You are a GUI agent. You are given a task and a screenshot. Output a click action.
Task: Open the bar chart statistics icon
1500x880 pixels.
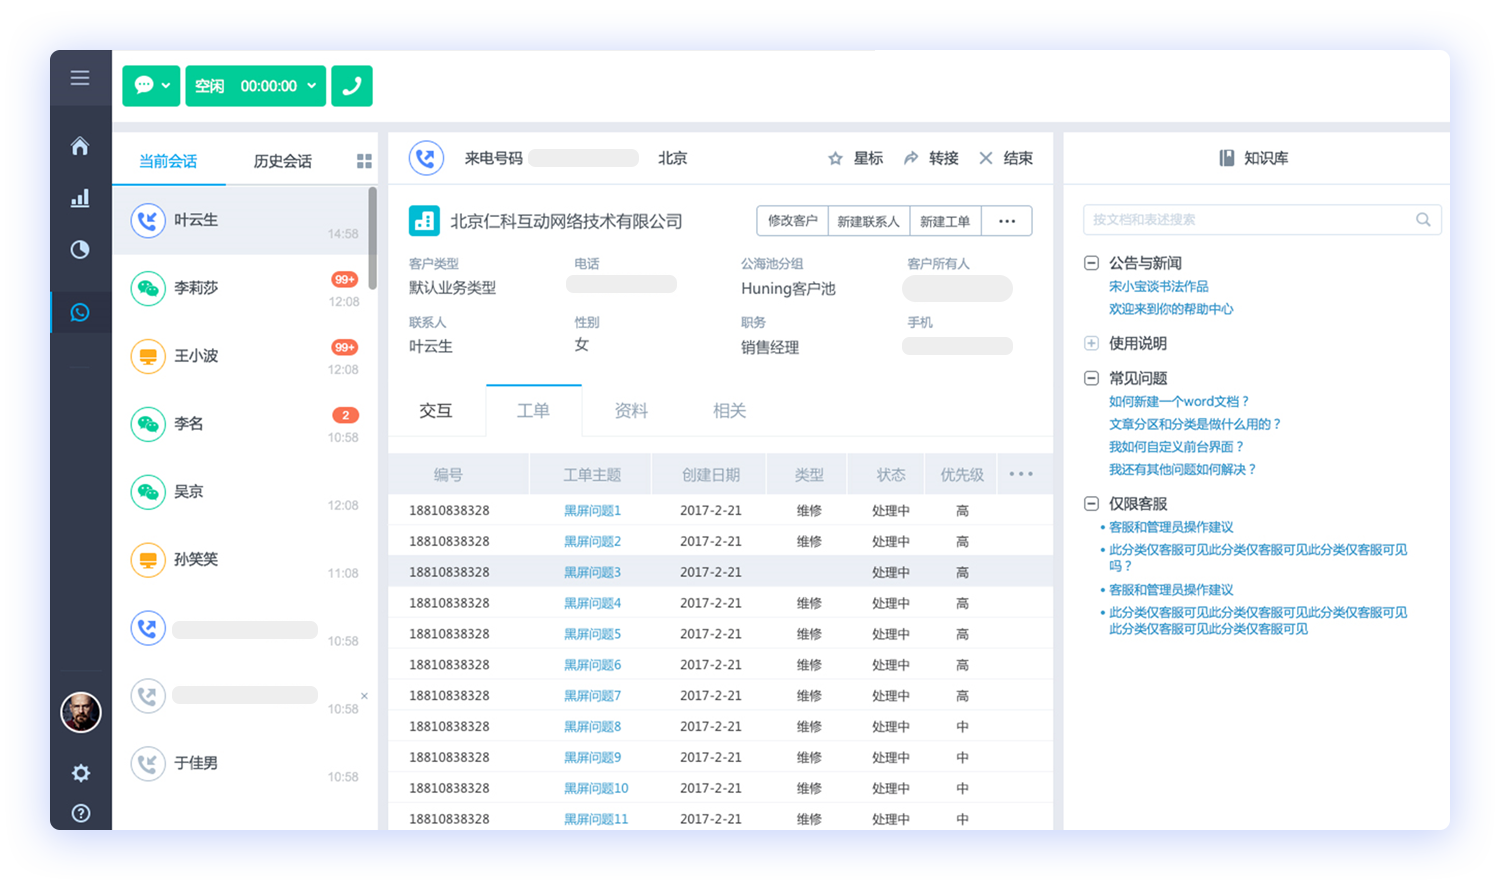coord(80,198)
